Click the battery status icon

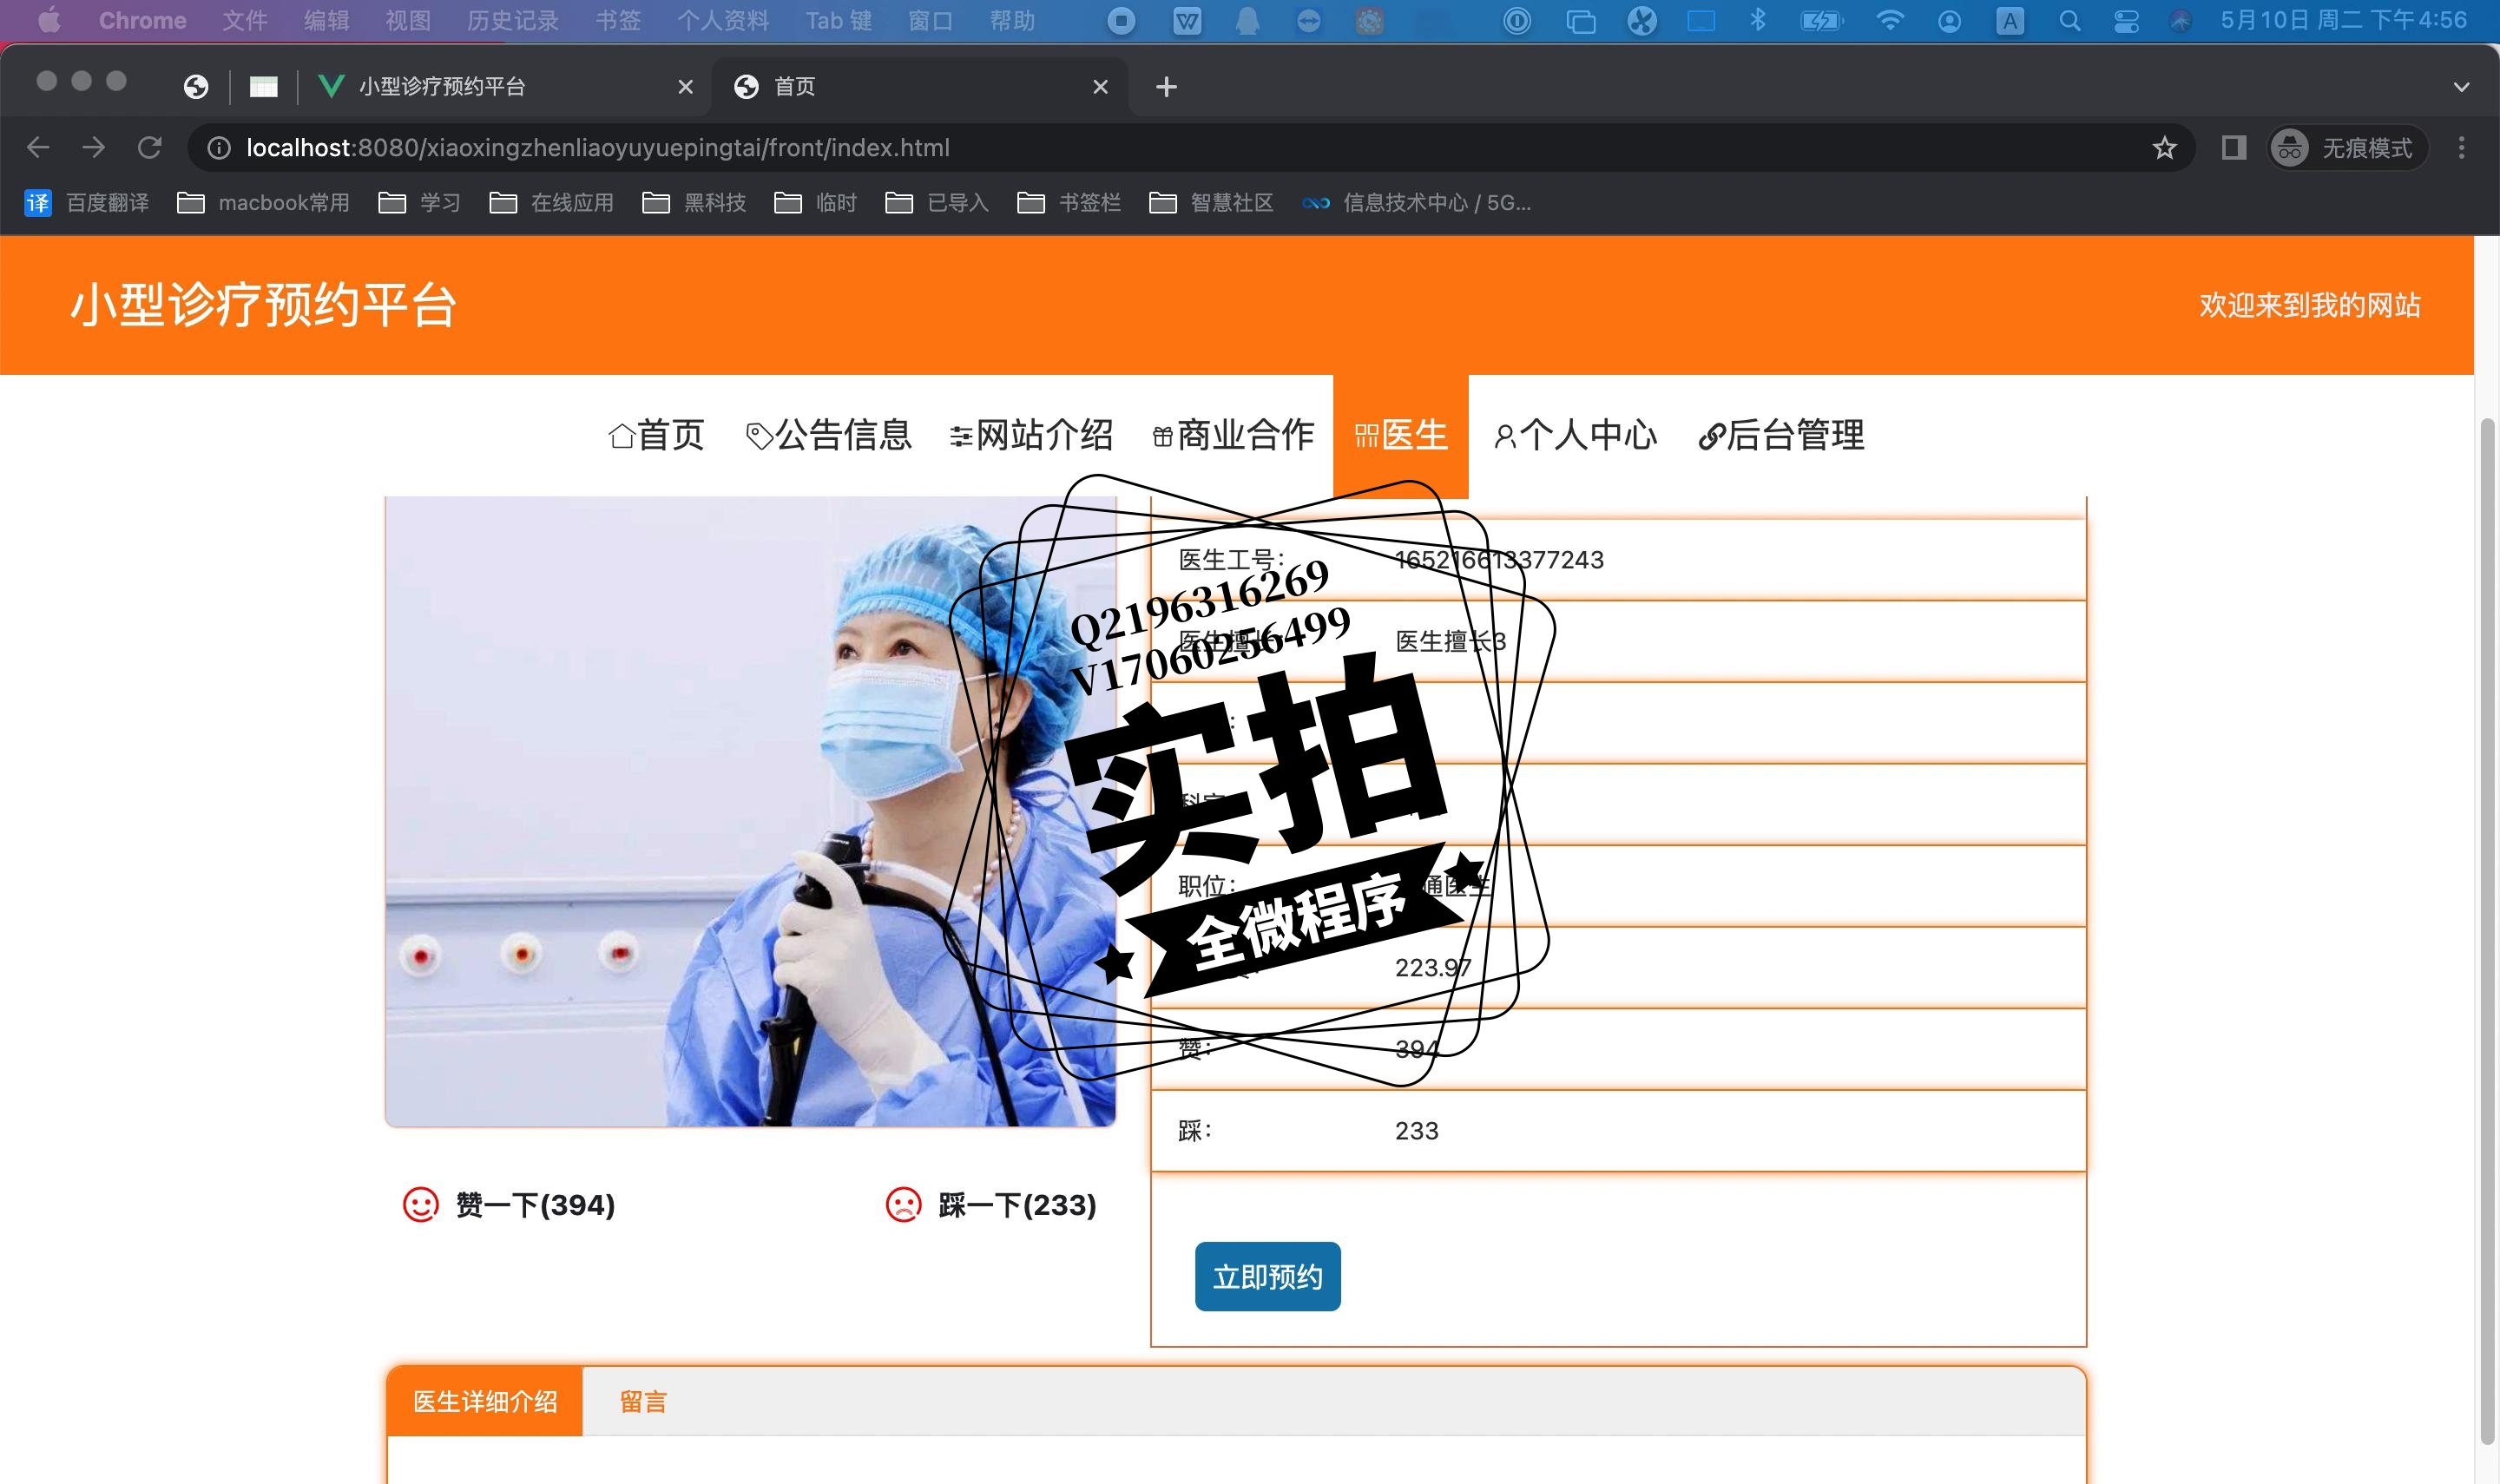[x=1821, y=20]
